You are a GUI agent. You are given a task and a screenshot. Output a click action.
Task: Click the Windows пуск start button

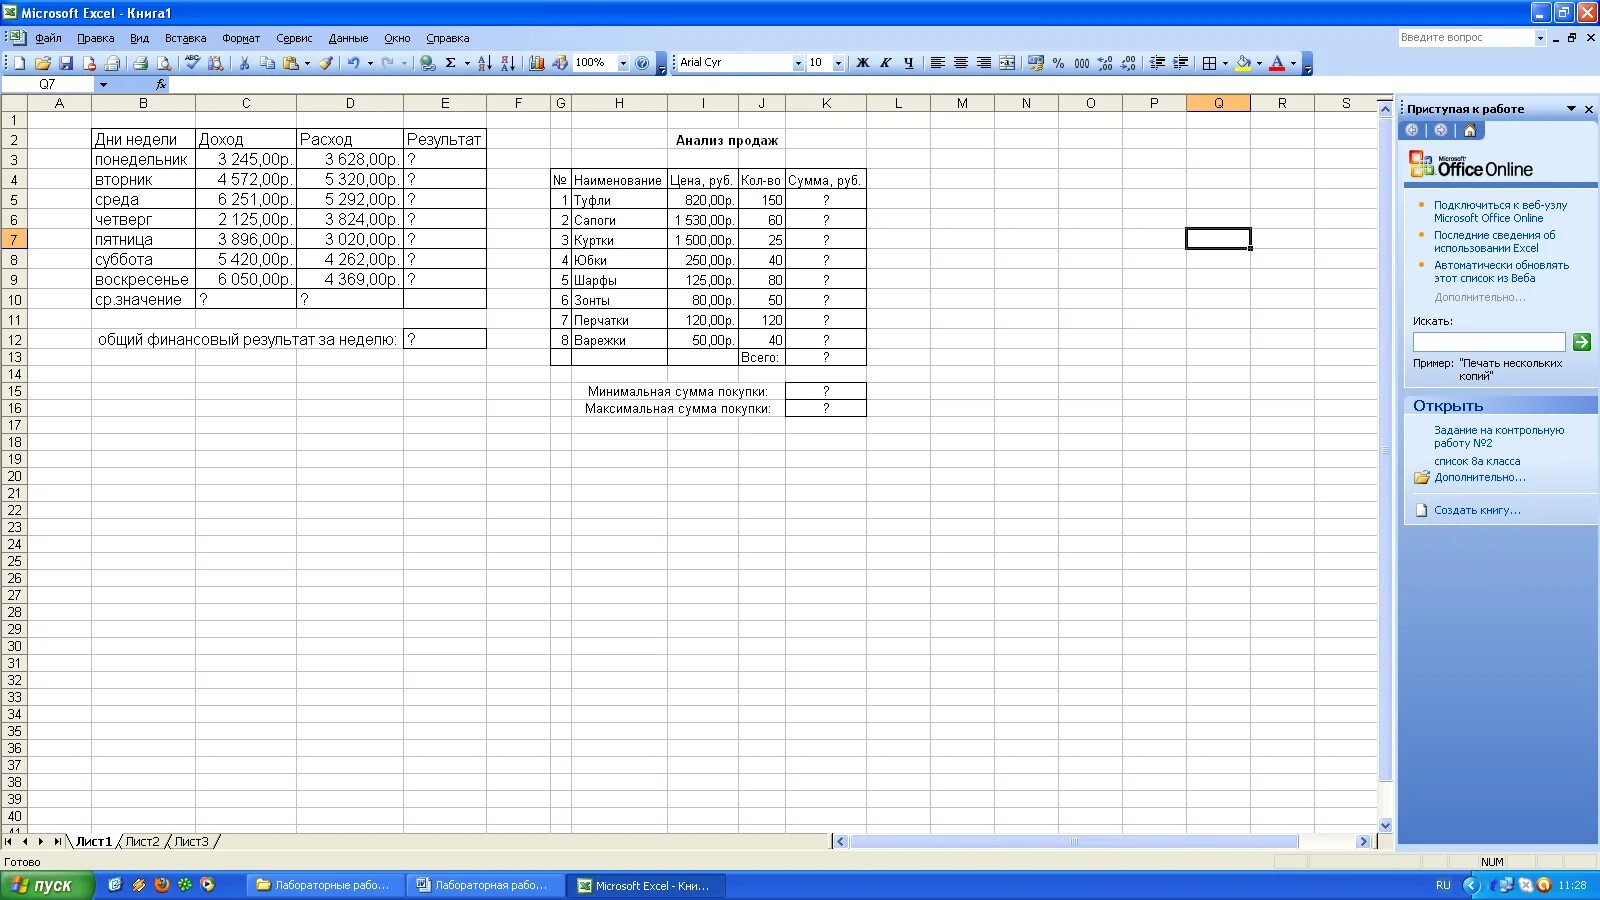tap(47, 885)
